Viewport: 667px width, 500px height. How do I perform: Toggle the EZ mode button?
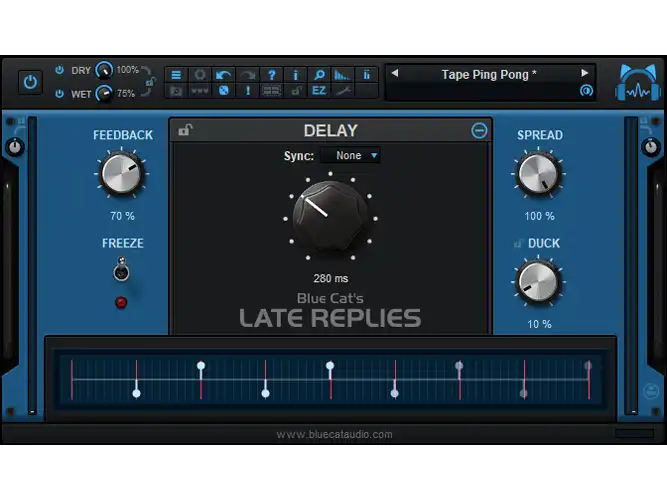tap(319, 90)
